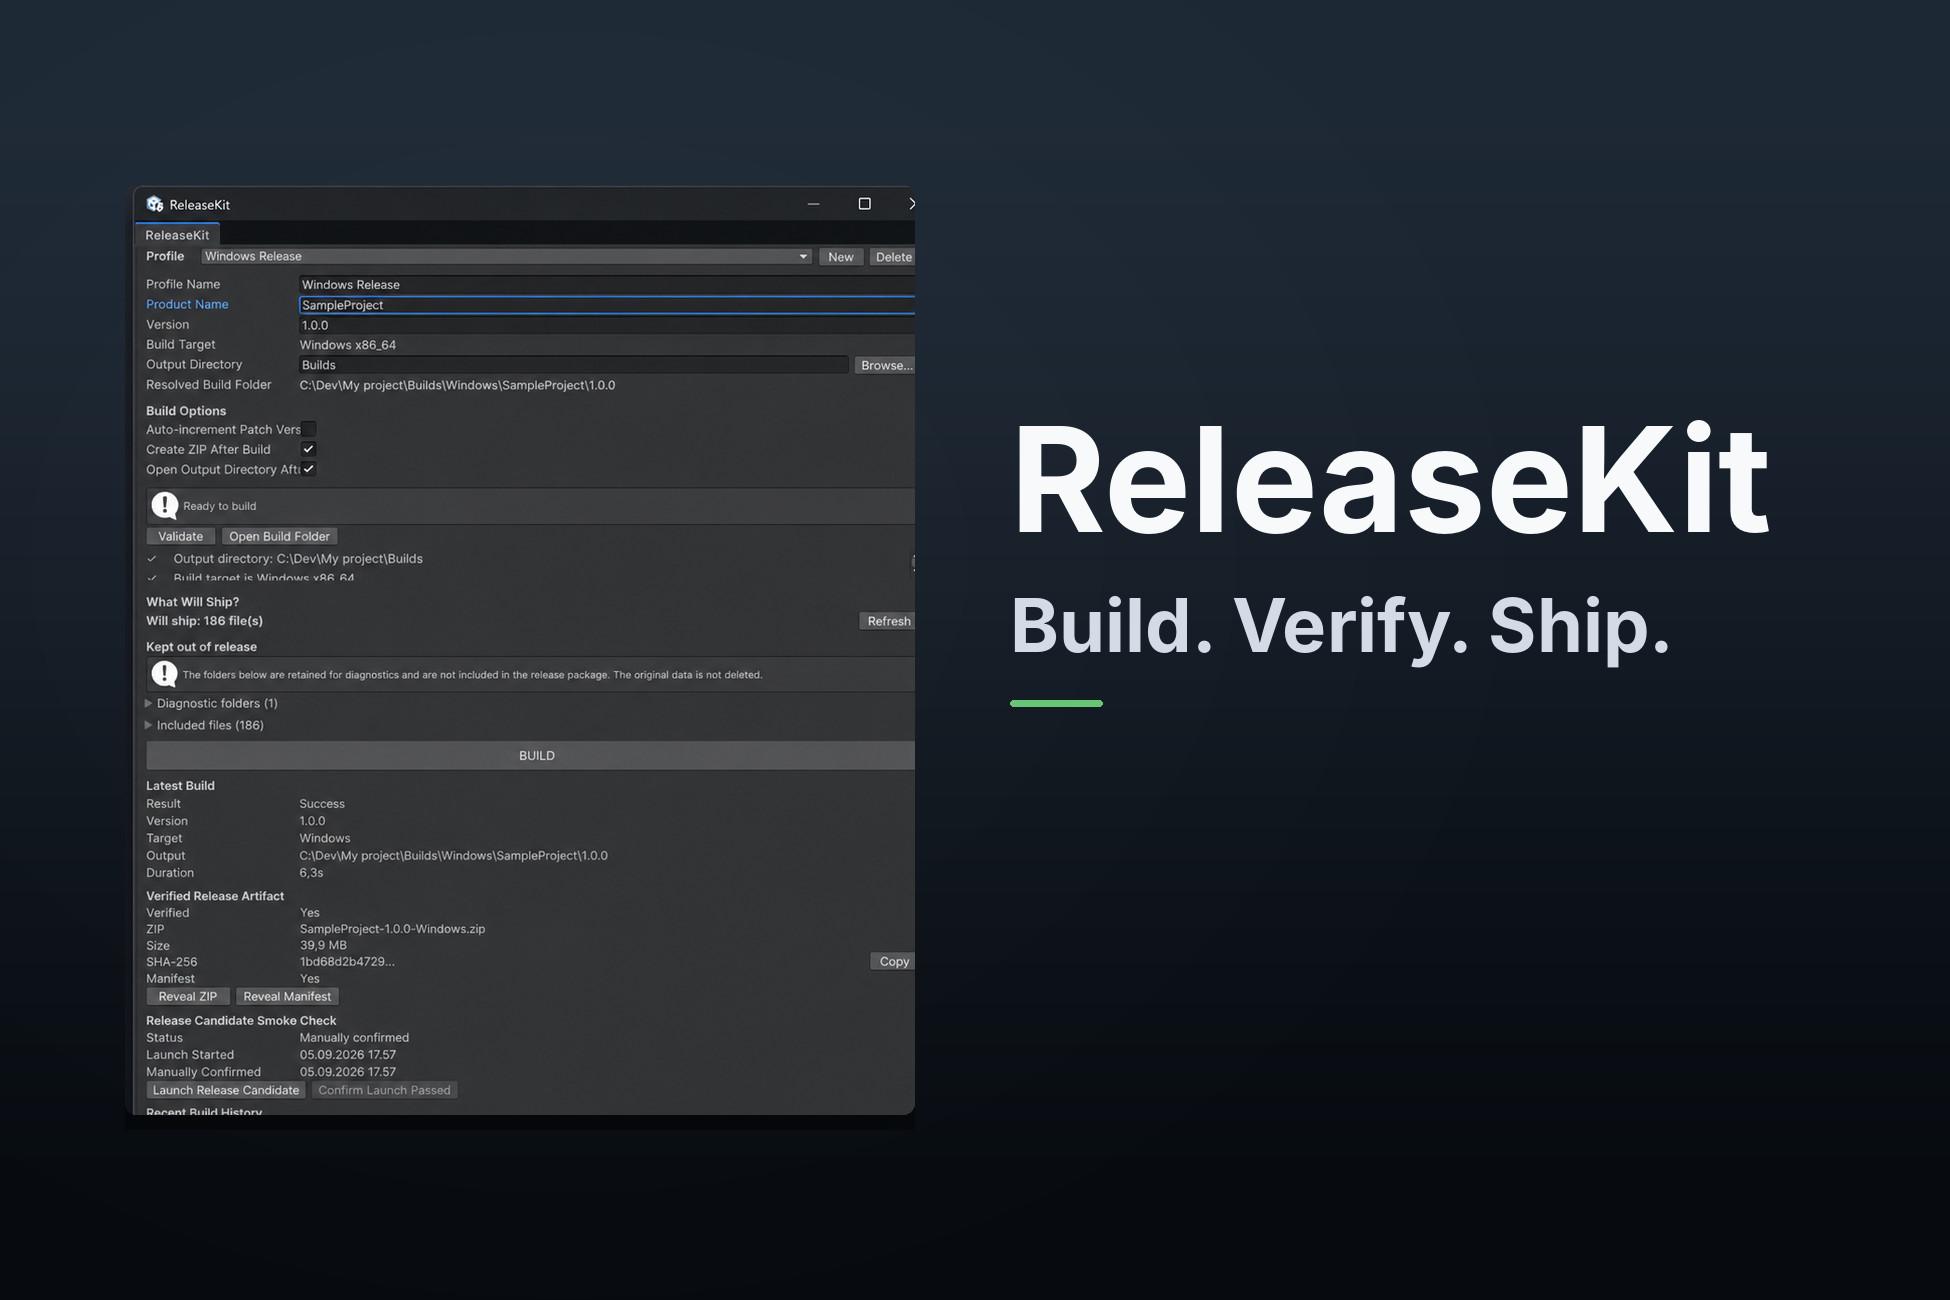1950x1300 pixels.
Task: Select the Resolved Build Folder path text
Action: click(457, 385)
